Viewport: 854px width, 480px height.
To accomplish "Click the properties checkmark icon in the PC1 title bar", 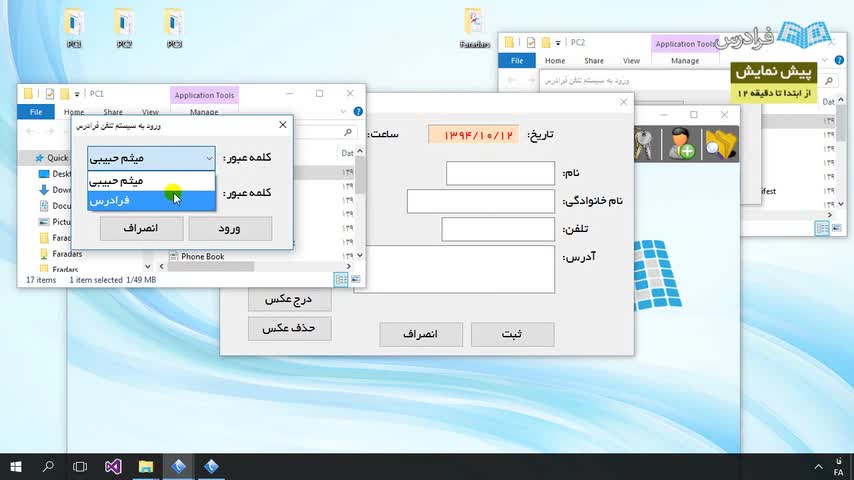I will (50, 94).
